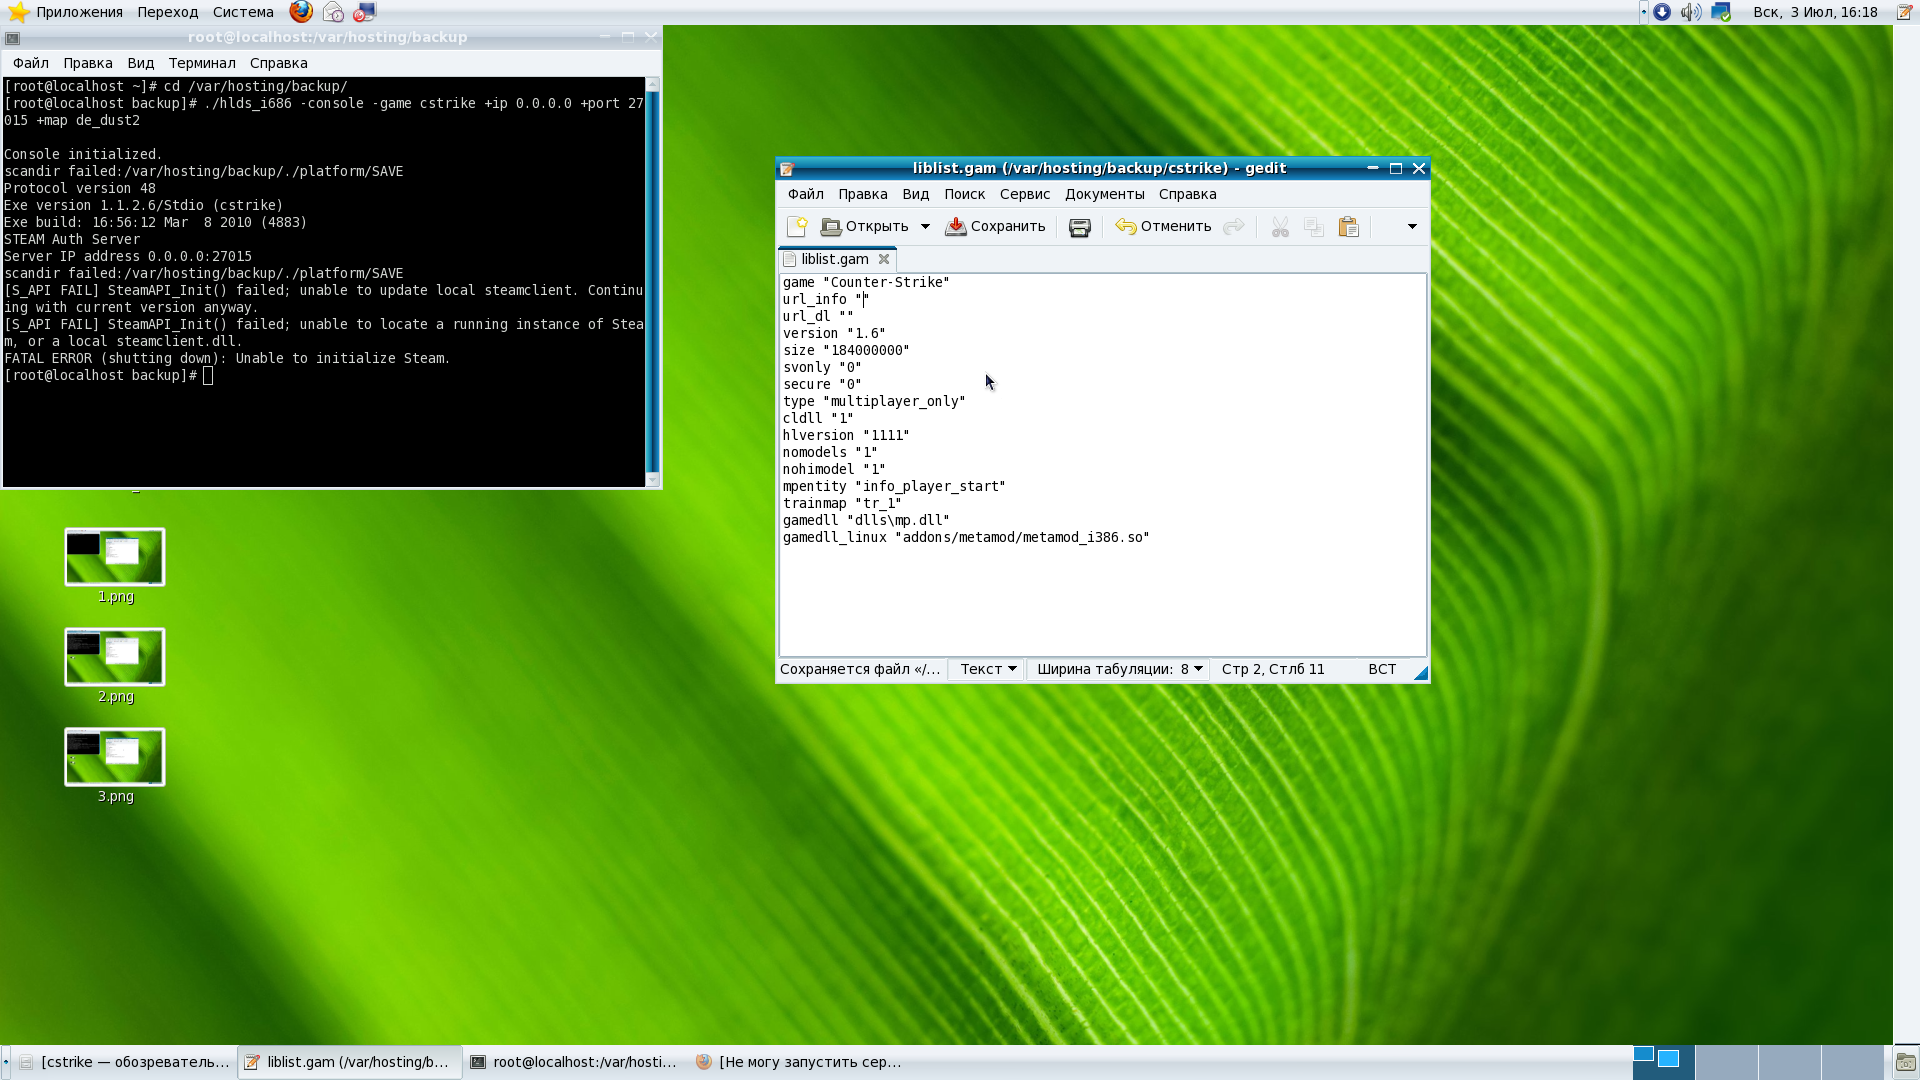Screen dimensions: 1920x1080
Task: Click the hlversion "1111" line
Action: (846, 435)
